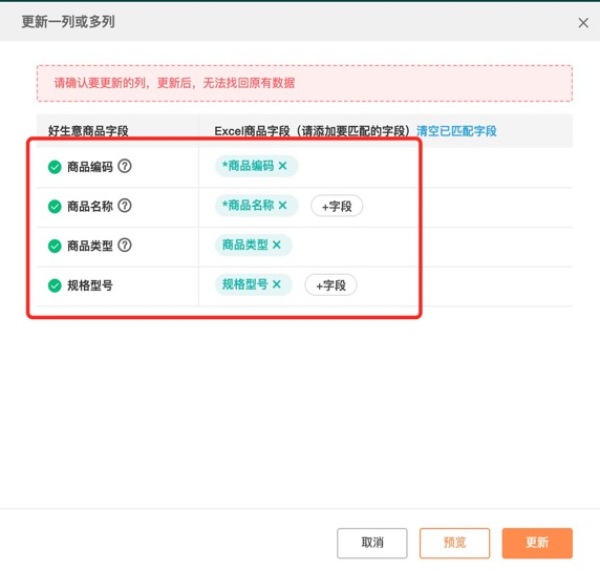Toggle green check for 规格型号 row

click(55, 286)
